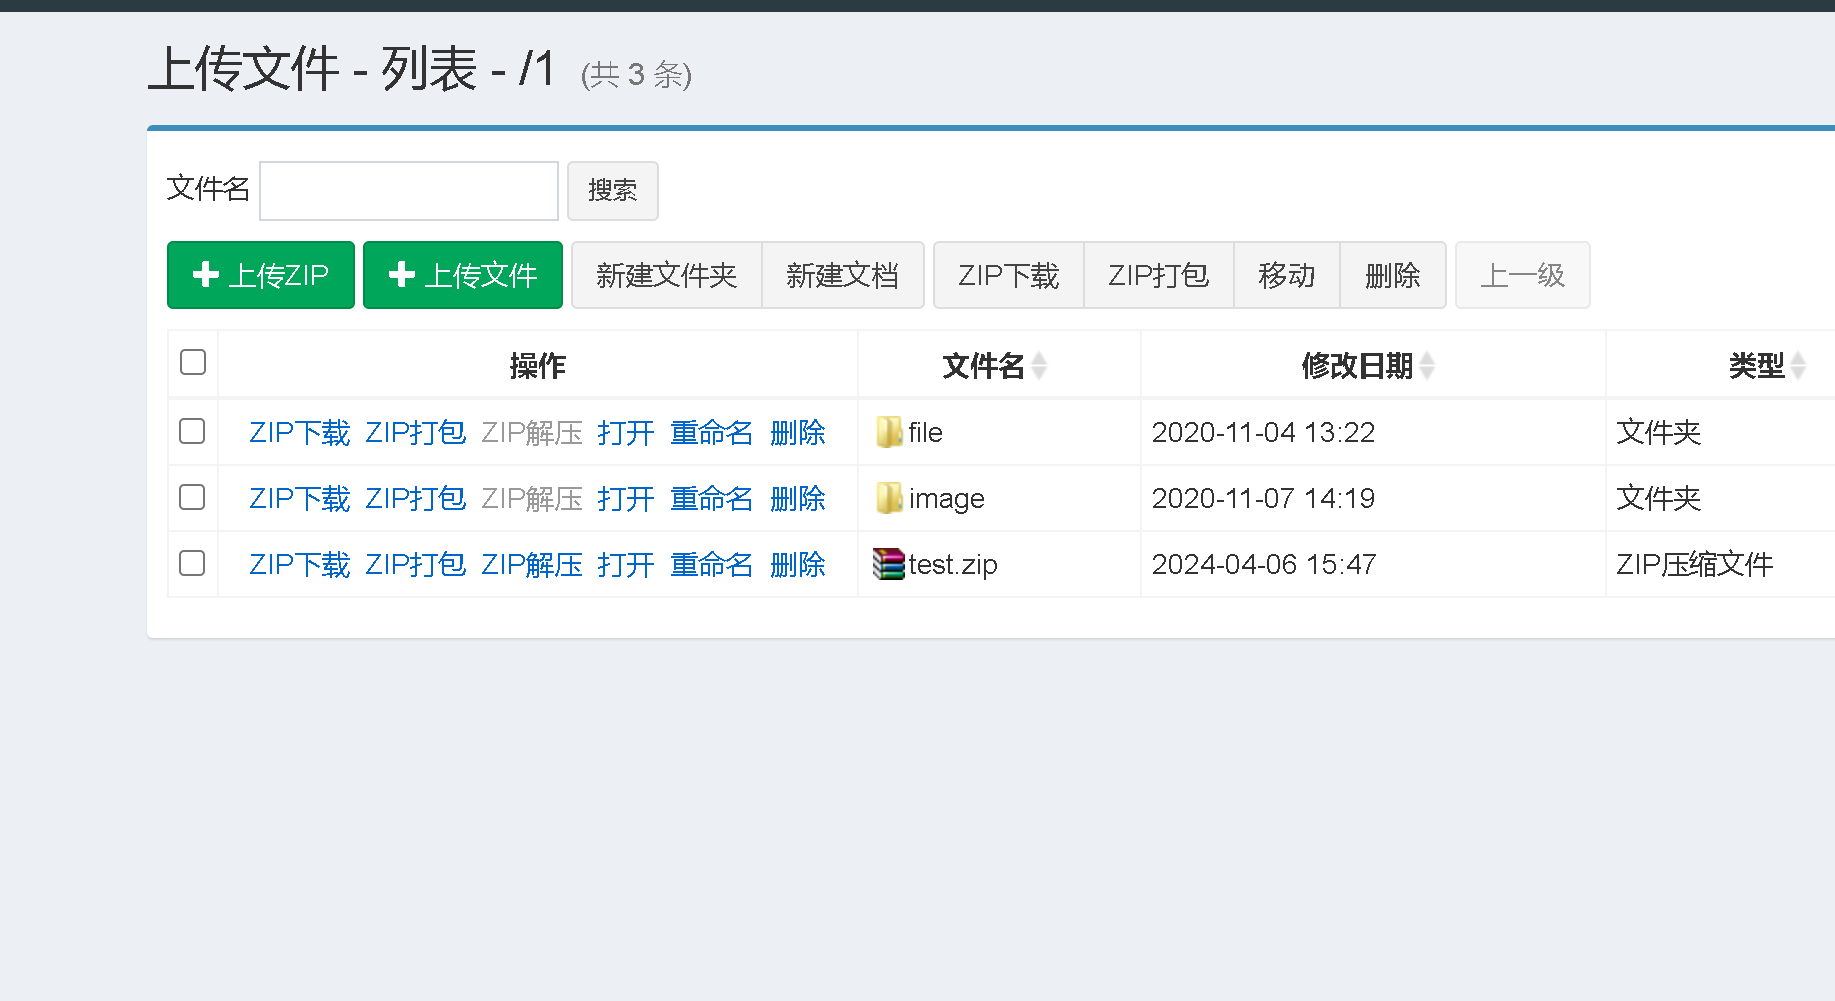Click 打开 link for test.zip

[x=626, y=564]
